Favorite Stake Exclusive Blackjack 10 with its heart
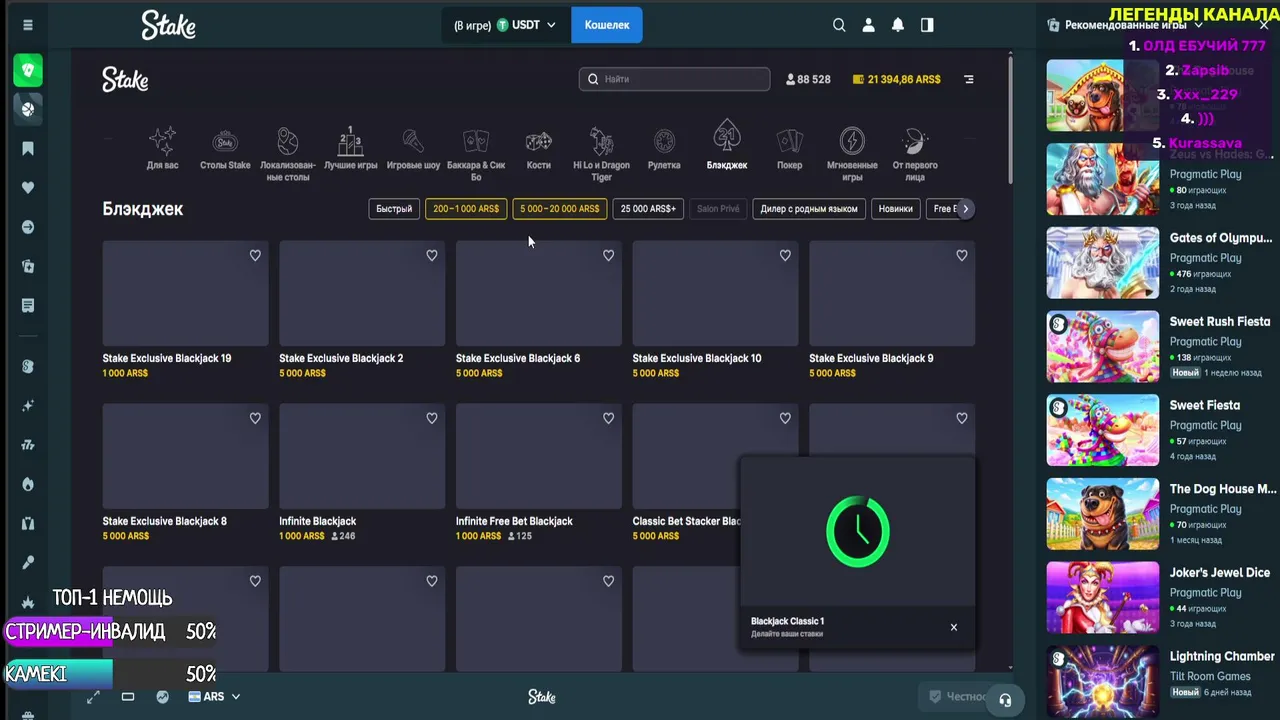Screen dimensions: 1280x720 pyautogui.click(x=785, y=255)
